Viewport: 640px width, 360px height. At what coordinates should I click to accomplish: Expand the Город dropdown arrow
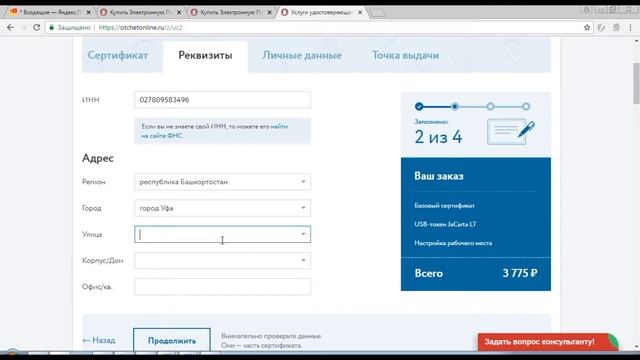click(303, 208)
